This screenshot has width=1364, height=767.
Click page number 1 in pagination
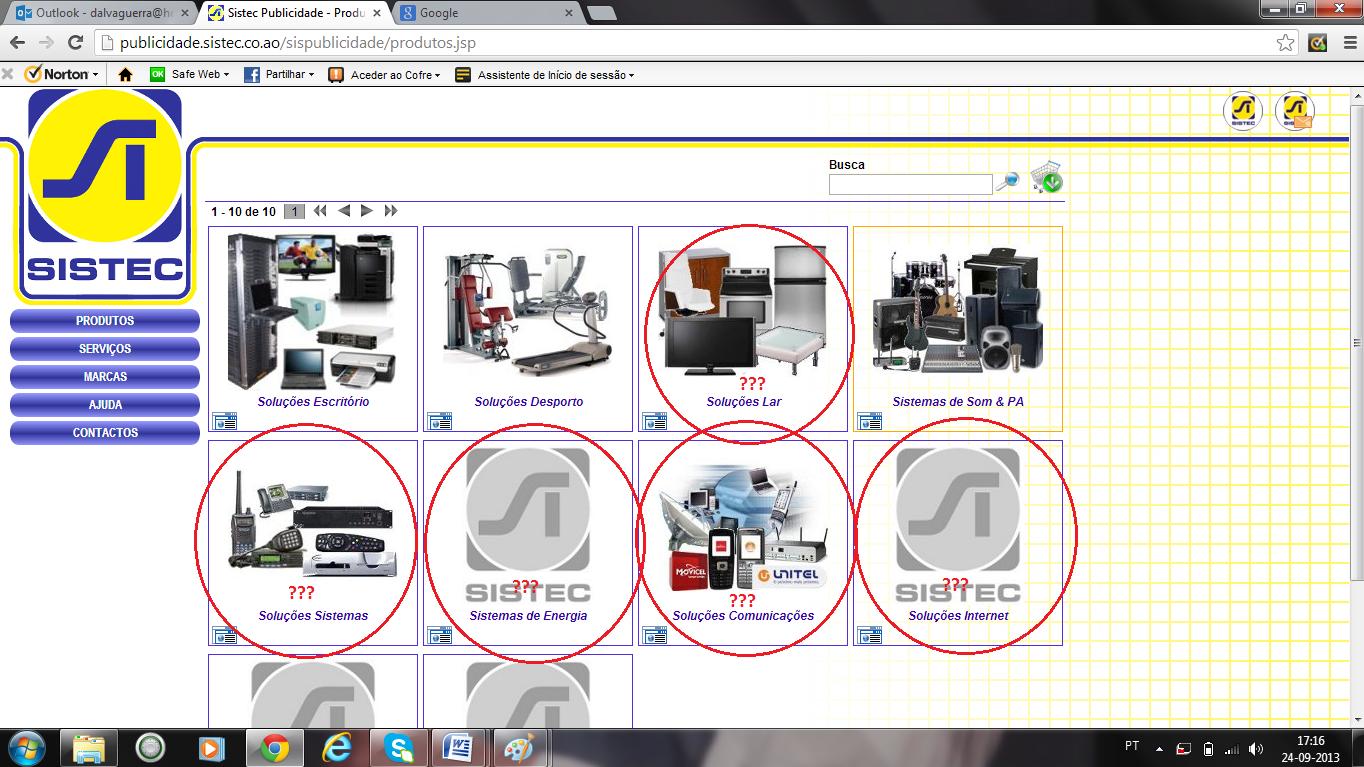coord(294,212)
